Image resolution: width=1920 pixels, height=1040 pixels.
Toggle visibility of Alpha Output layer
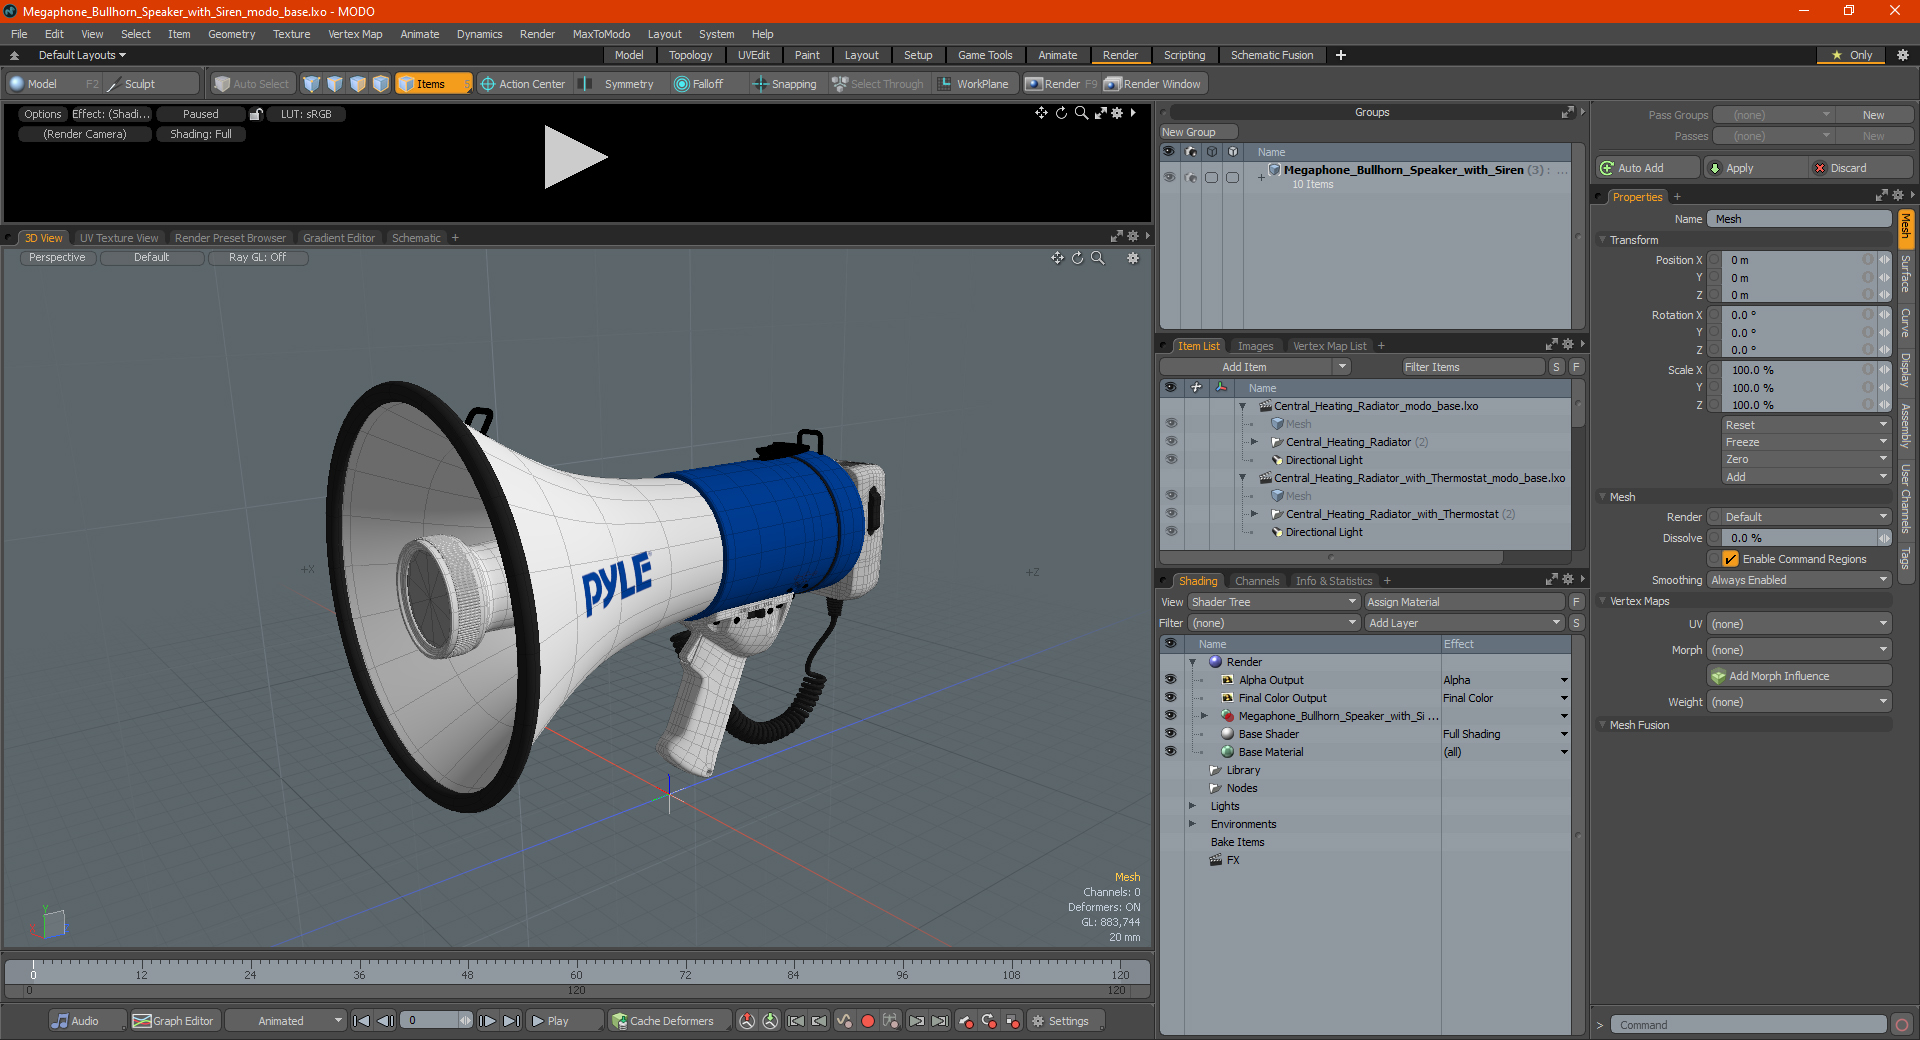click(x=1170, y=679)
